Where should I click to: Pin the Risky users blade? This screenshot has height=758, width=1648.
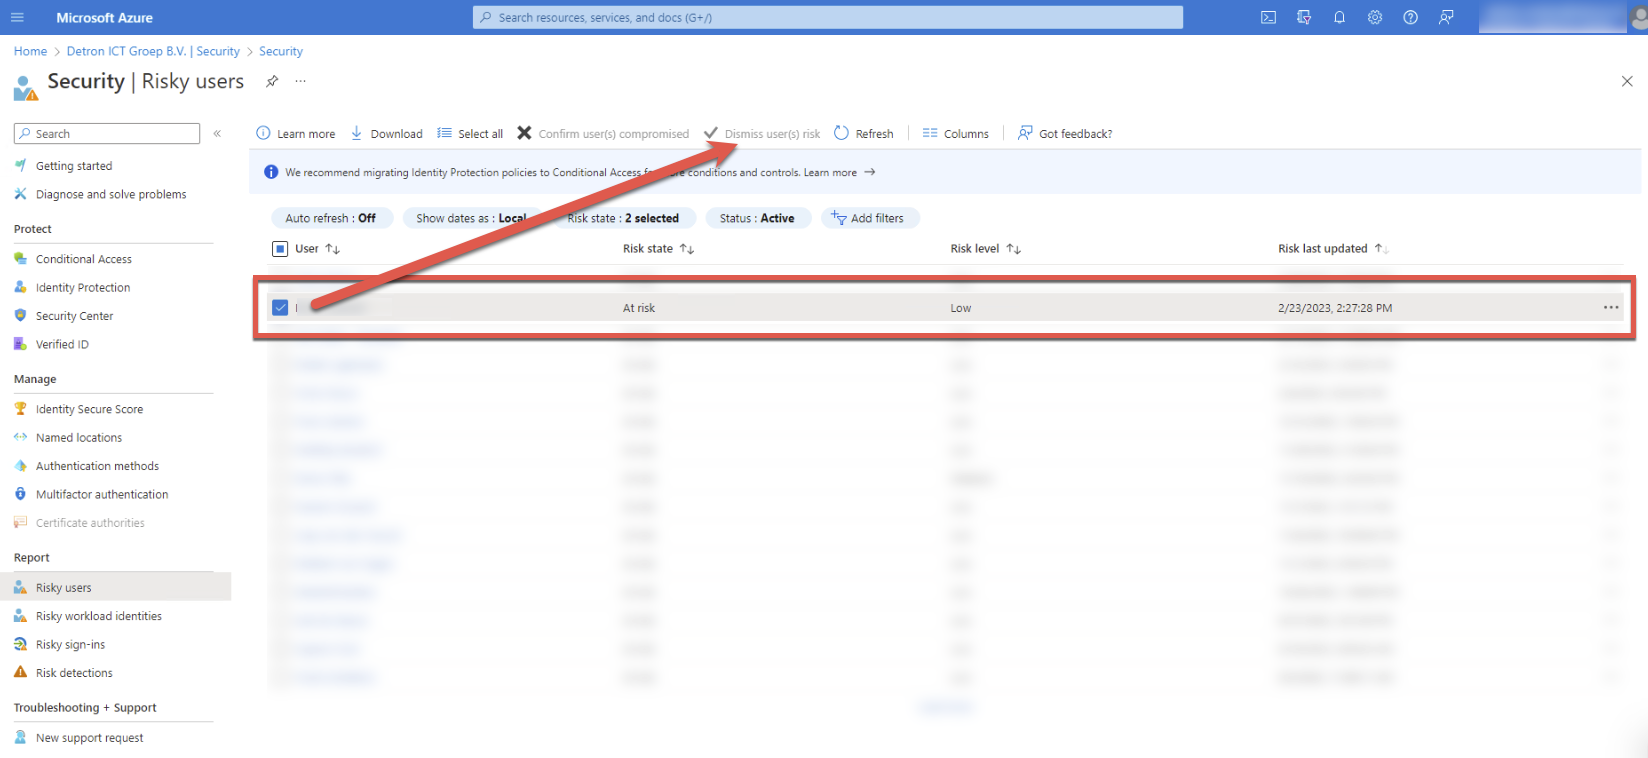[x=272, y=81]
